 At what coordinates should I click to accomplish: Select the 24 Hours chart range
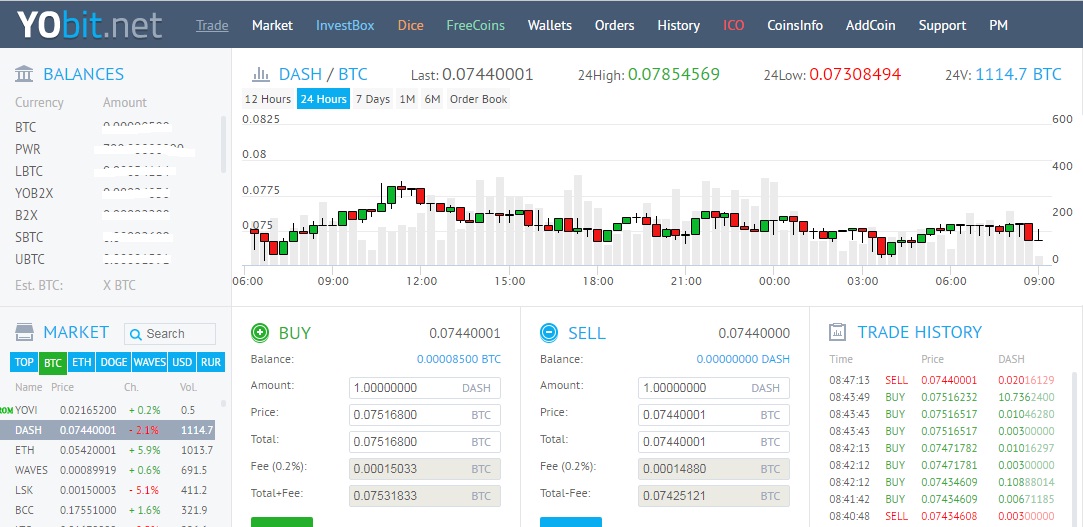pos(323,99)
